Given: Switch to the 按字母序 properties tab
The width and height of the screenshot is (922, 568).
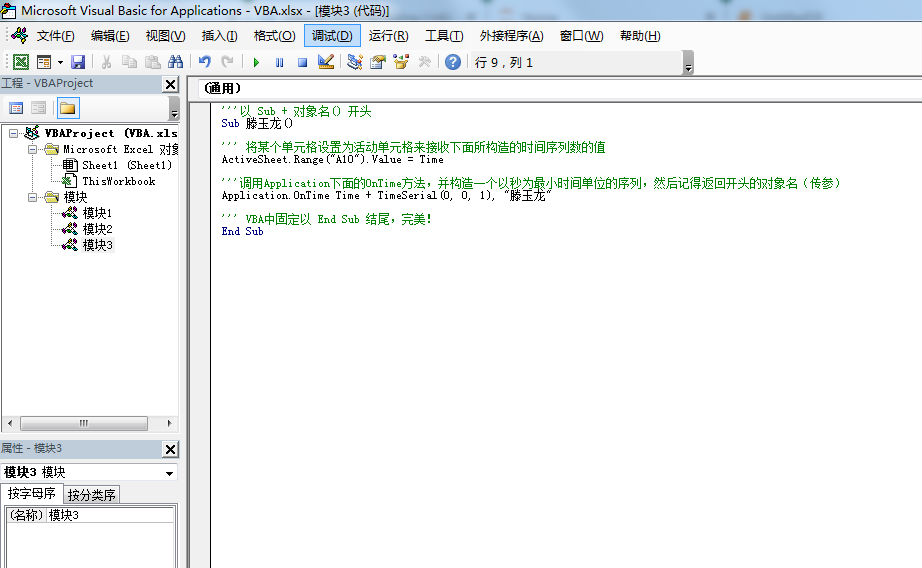Looking at the screenshot, I should coord(32,493).
